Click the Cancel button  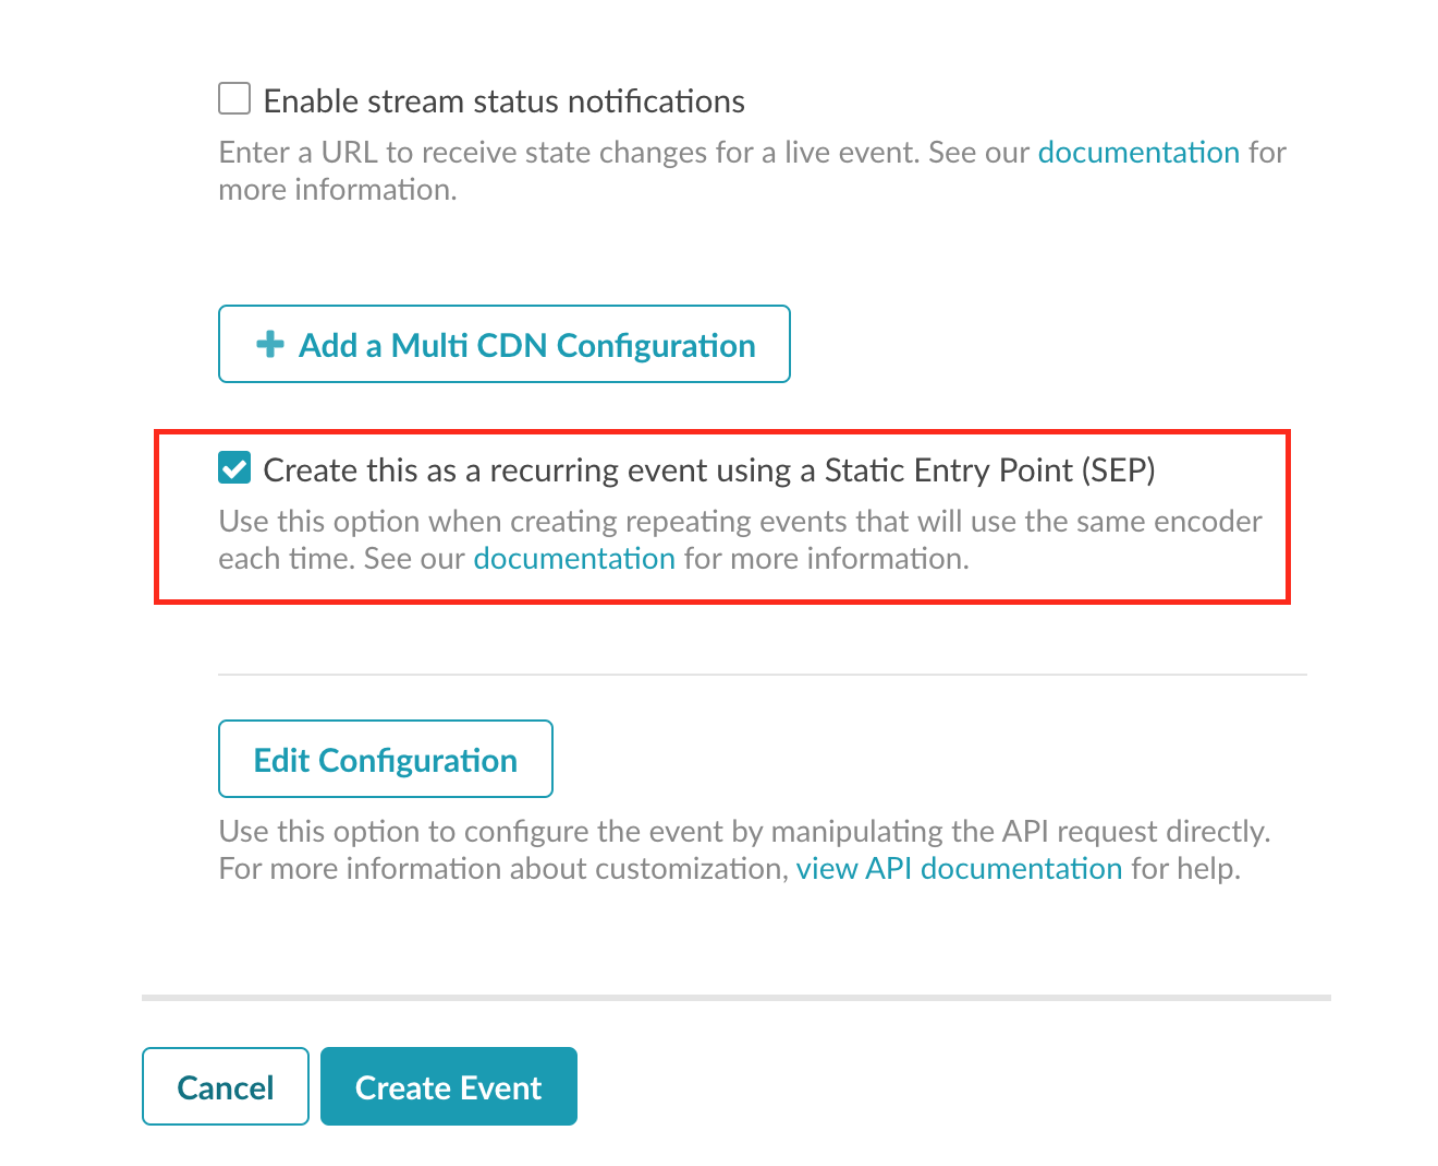pyautogui.click(x=225, y=1086)
